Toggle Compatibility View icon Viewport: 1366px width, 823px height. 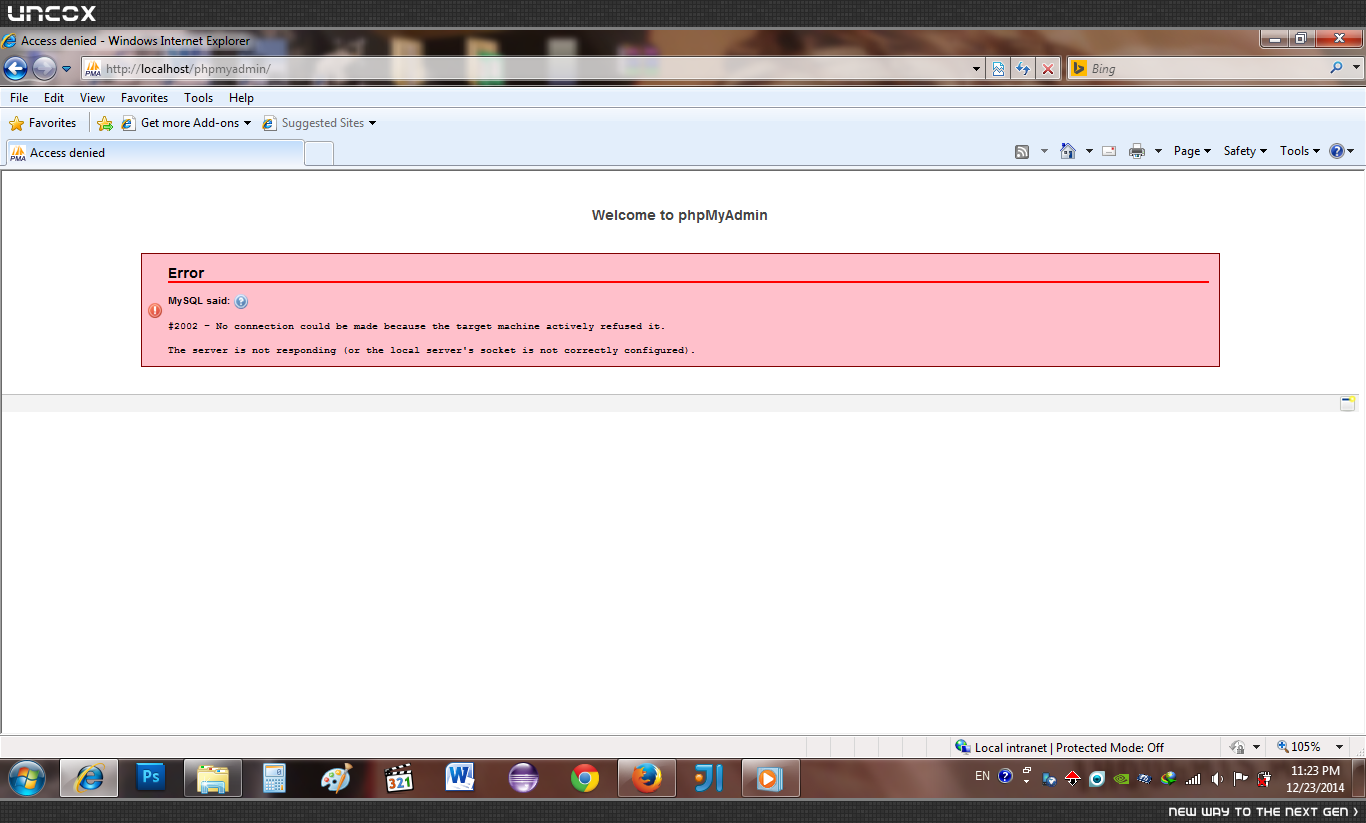click(x=998, y=69)
